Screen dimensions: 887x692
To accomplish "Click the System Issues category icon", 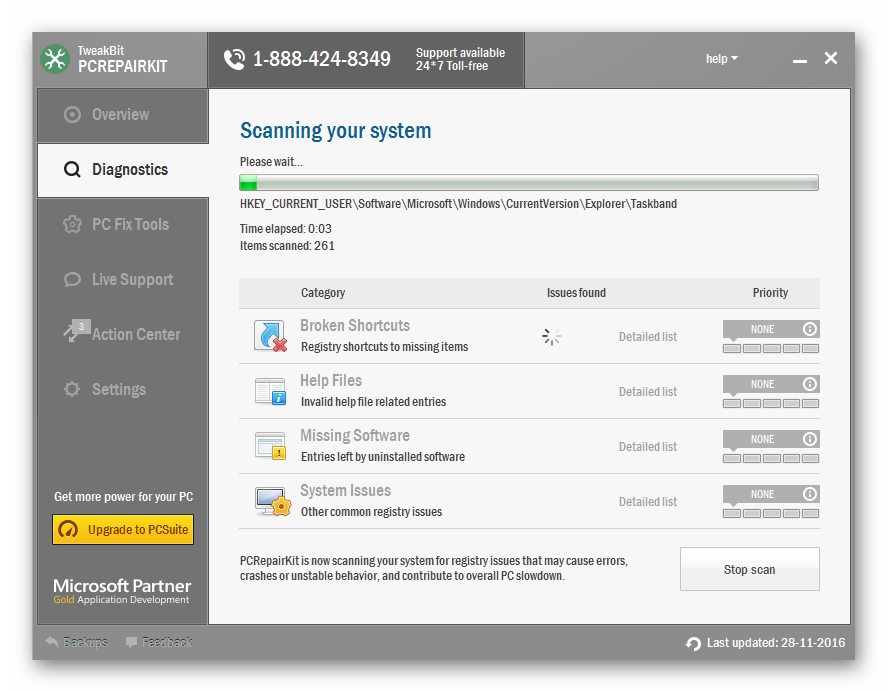I will click(273, 501).
